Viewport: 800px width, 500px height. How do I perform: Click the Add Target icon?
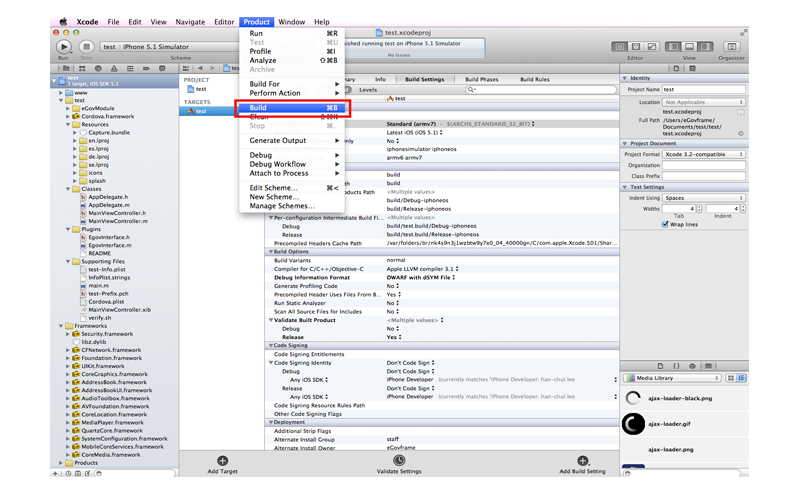point(222,461)
